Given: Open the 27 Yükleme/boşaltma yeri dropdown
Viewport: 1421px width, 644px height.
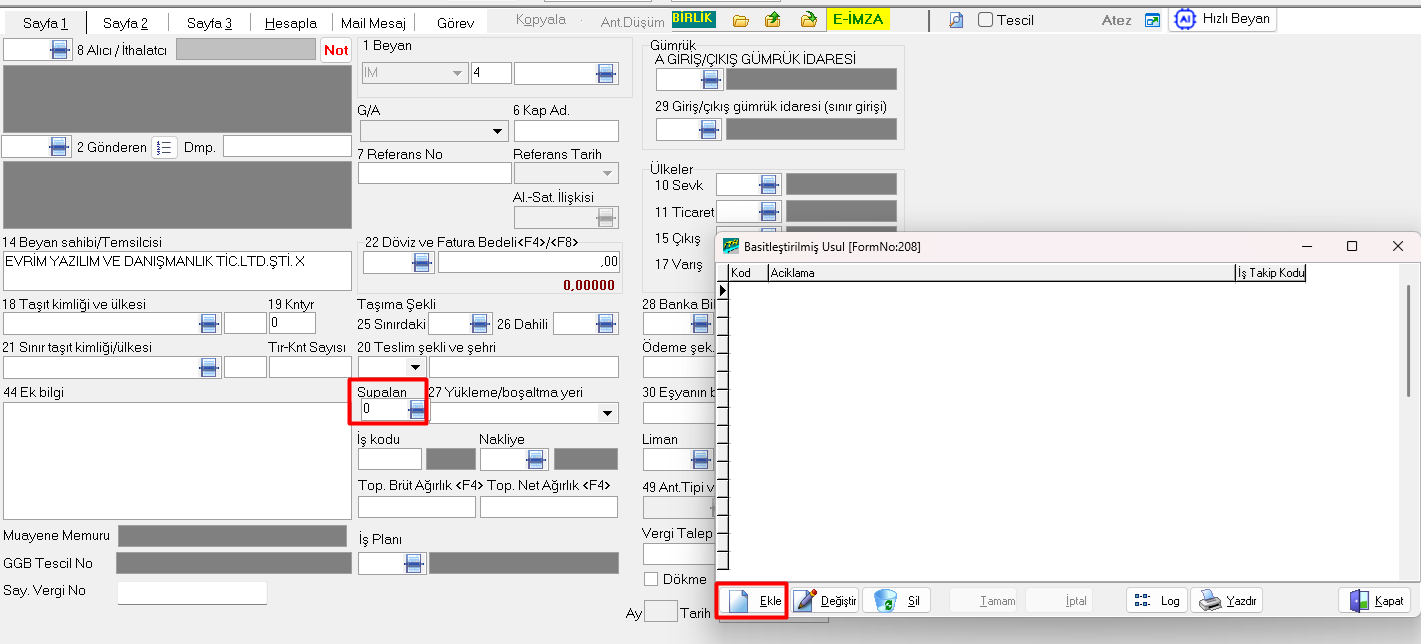Looking at the screenshot, I should coord(607,413).
